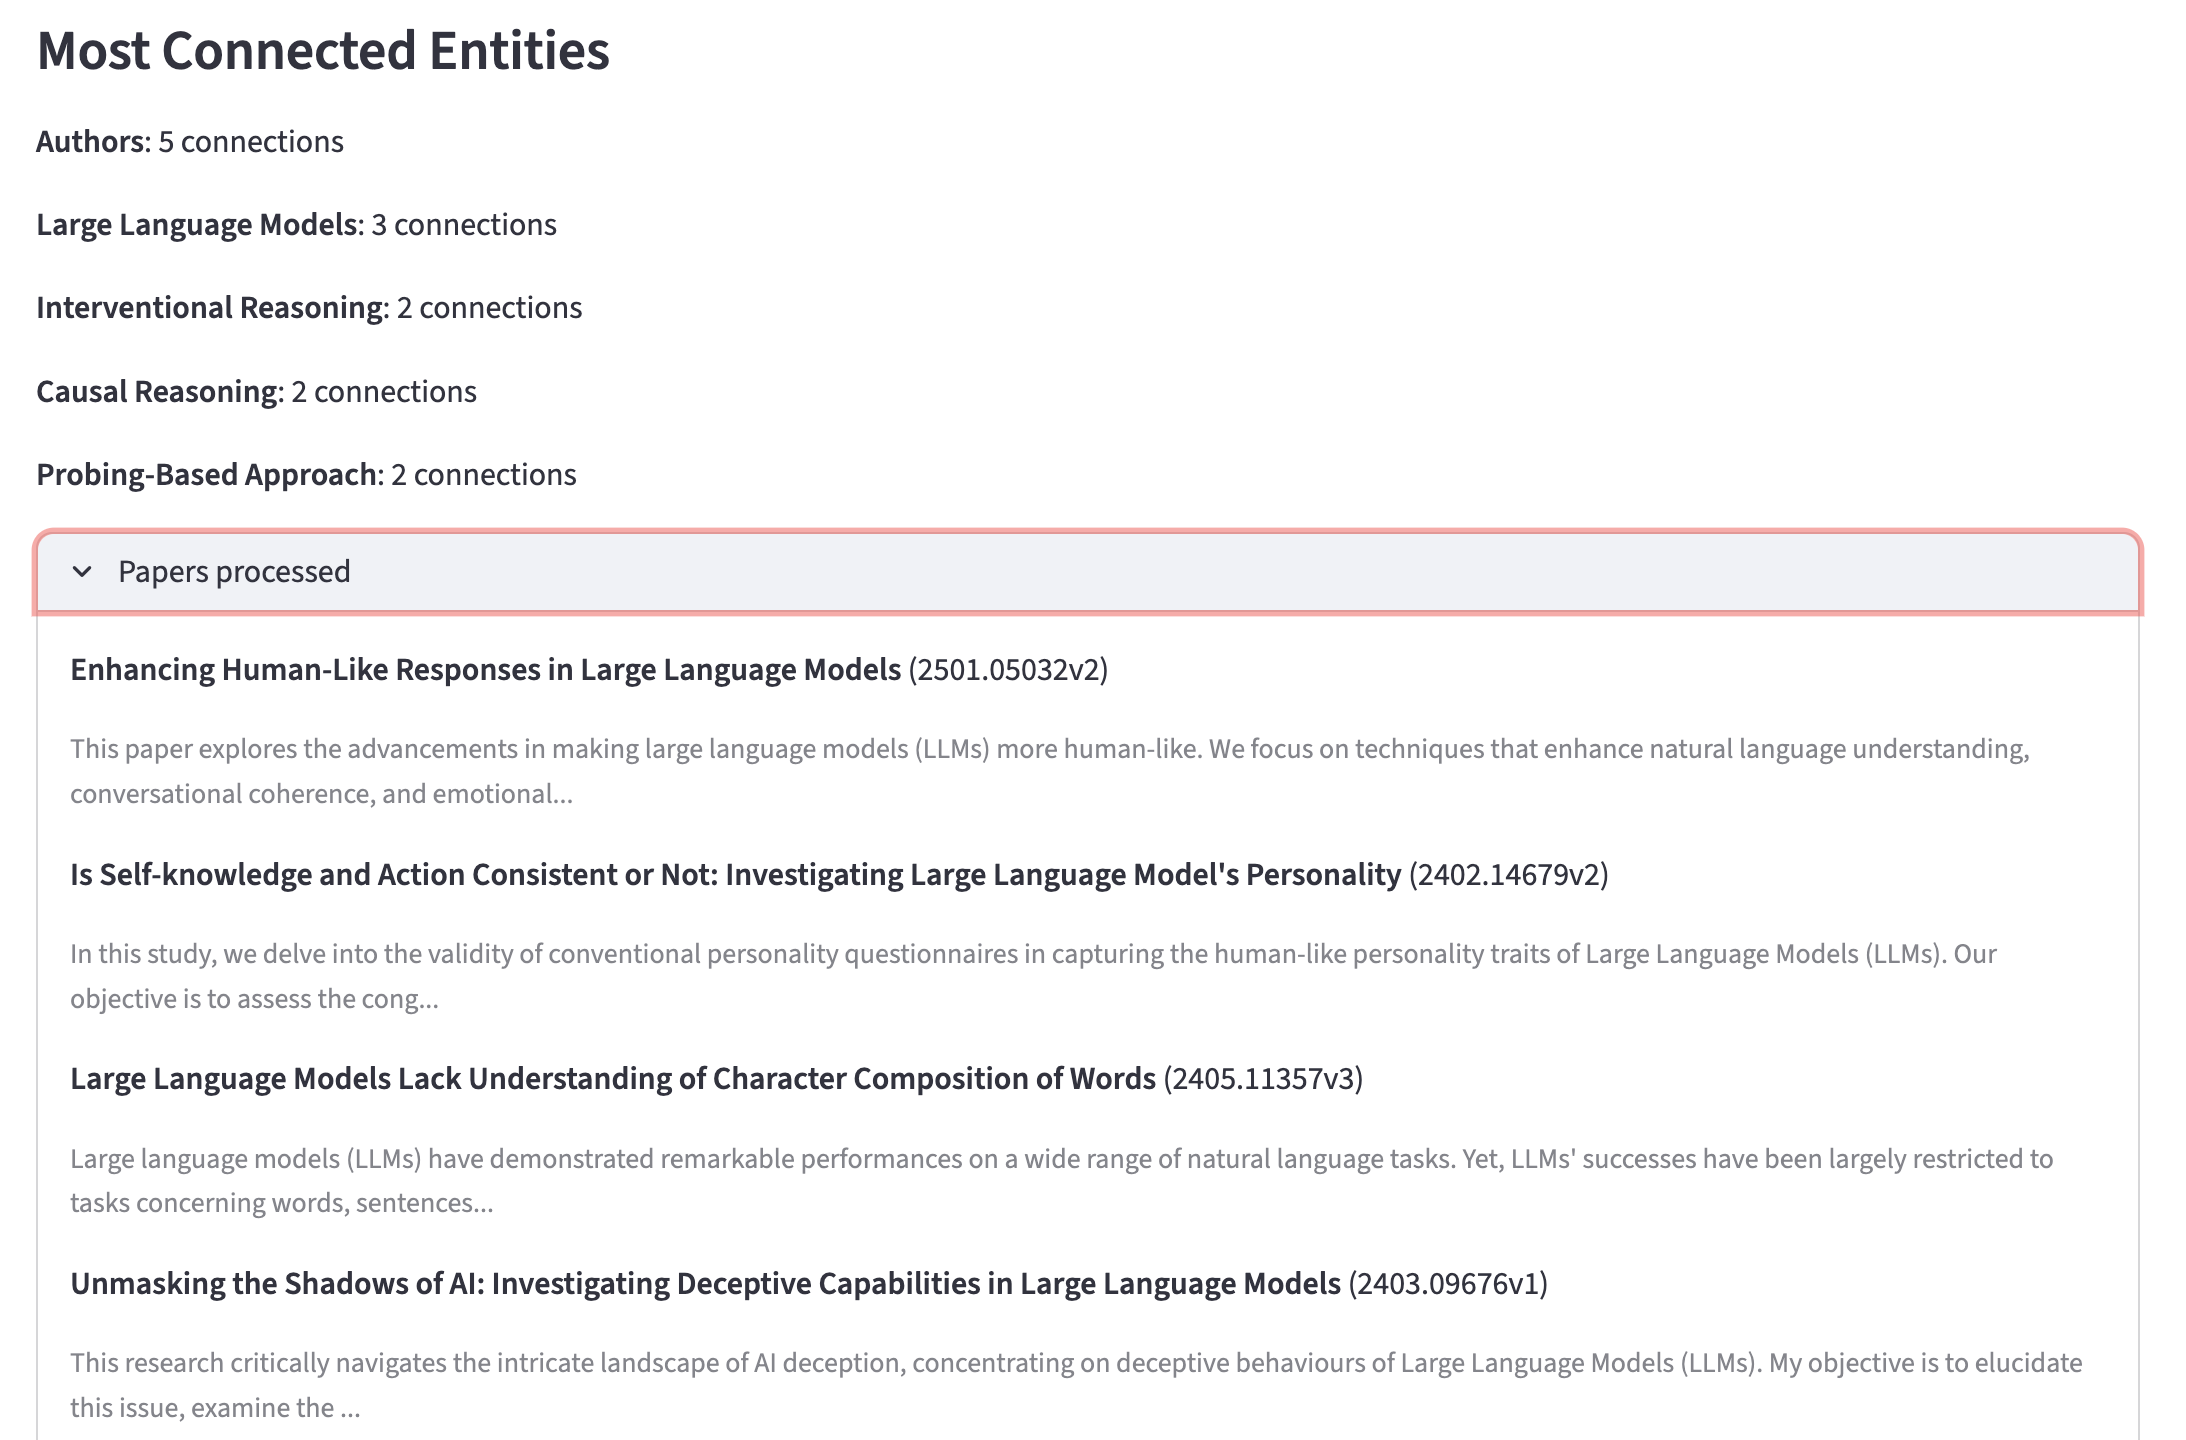
Task: Click Probing-Based Approach entity label
Action: point(206,475)
